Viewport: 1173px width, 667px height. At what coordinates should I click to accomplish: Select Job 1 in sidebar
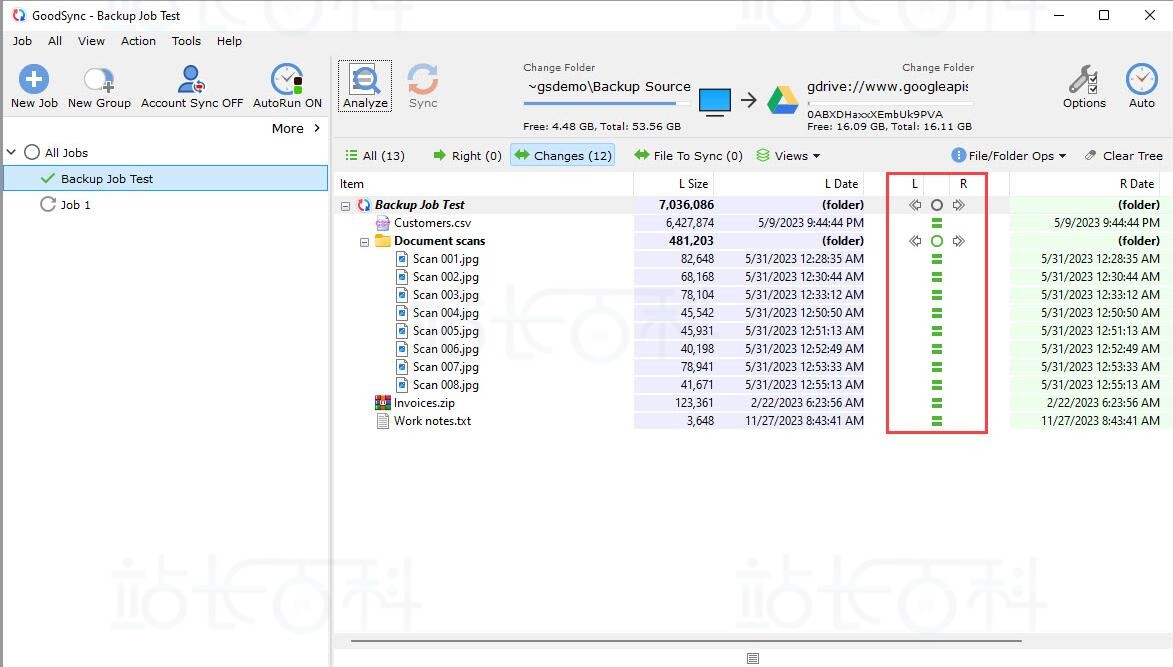75,204
